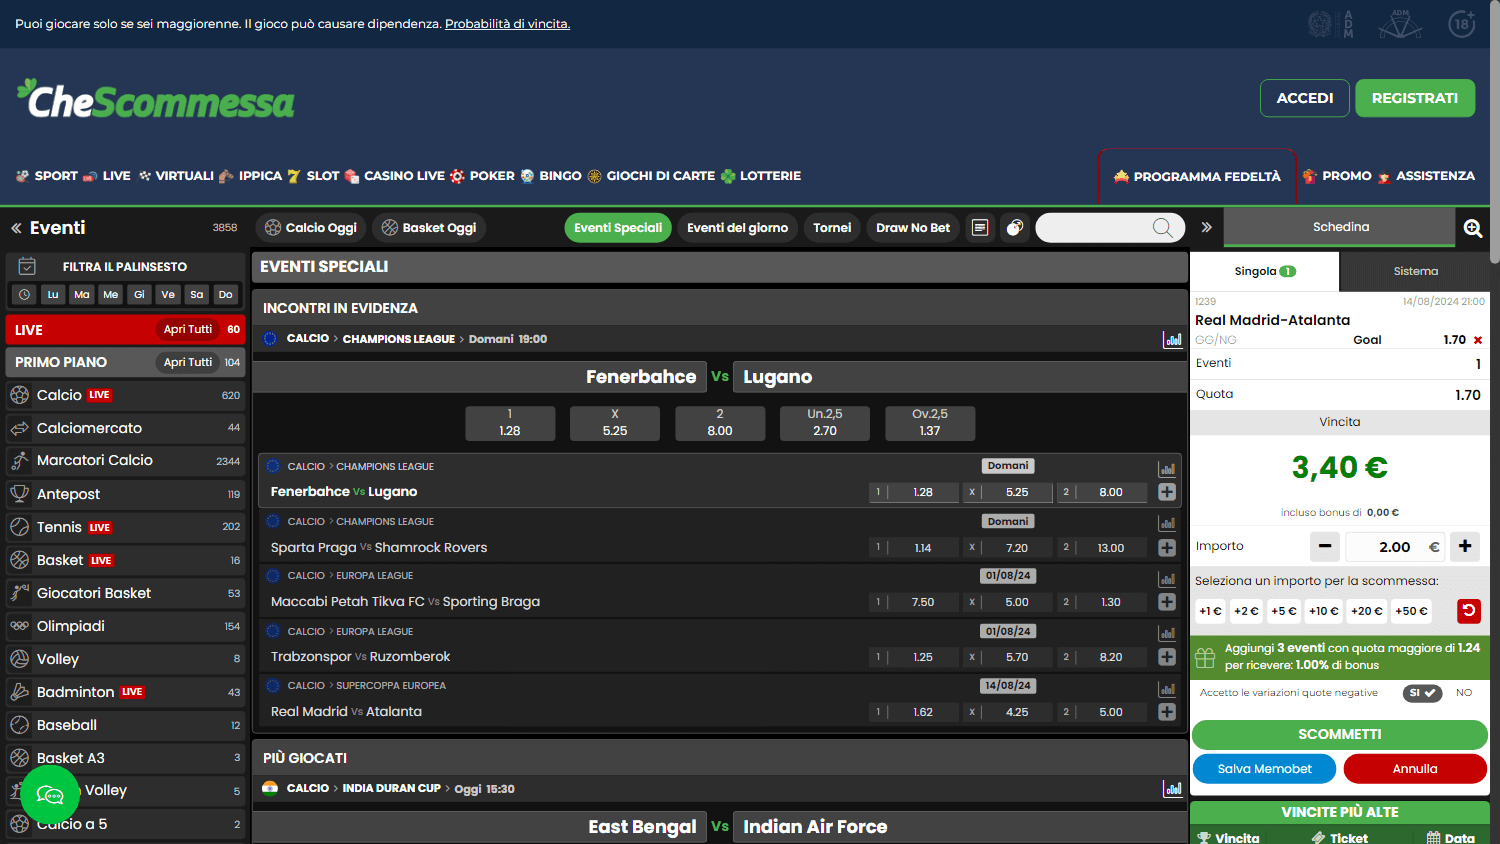Click the statistics icon for Fenerbahce-Lugano row
This screenshot has height=844, width=1500.
1166,469
